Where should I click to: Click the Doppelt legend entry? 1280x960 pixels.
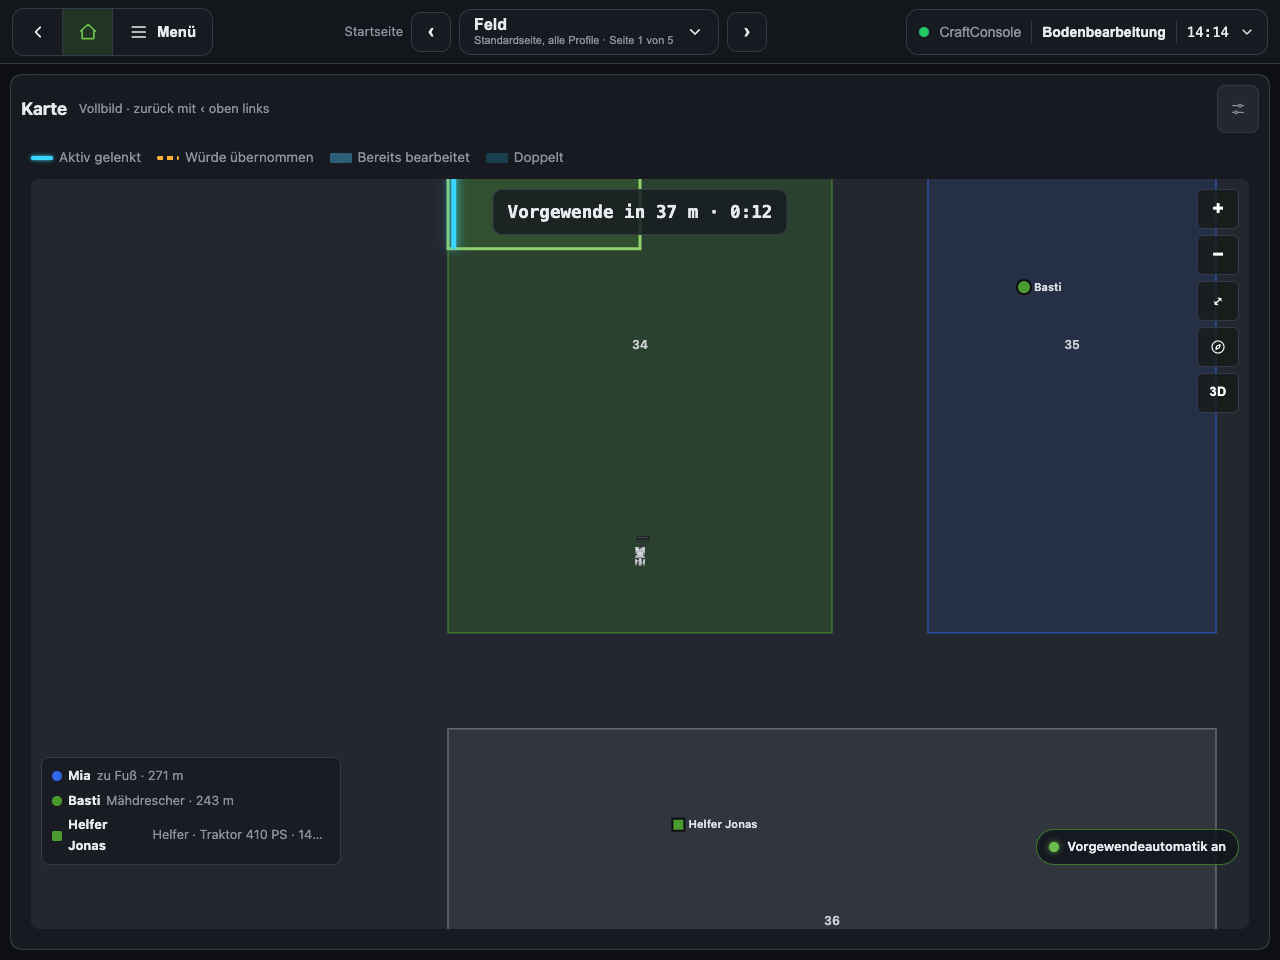(525, 158)
